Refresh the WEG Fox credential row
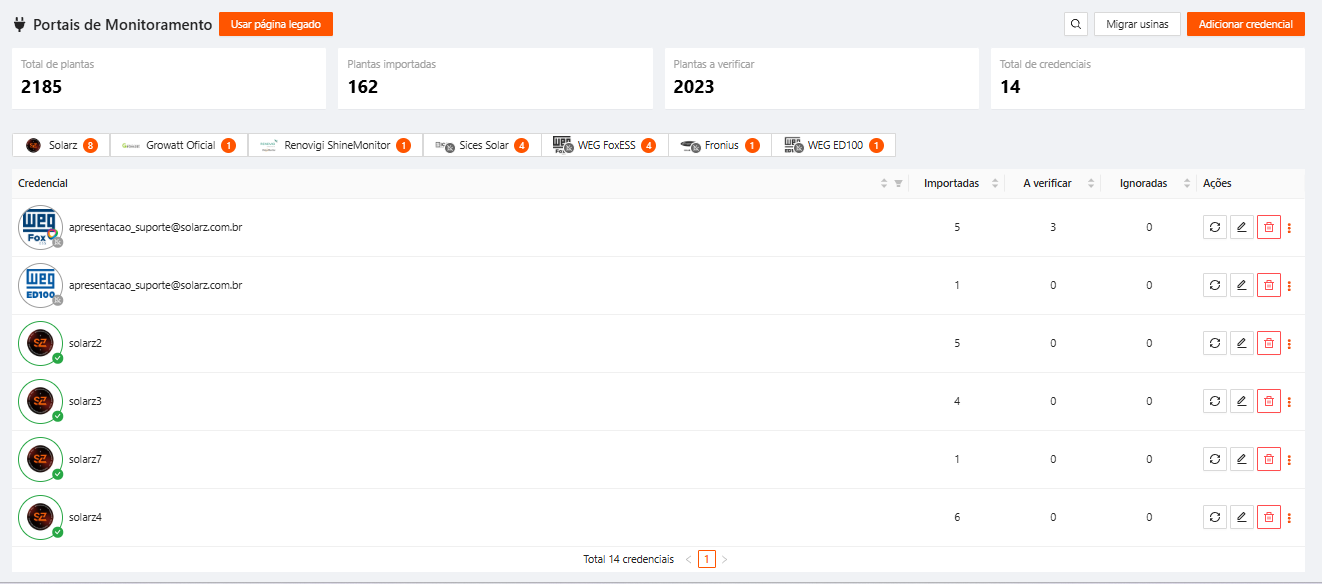This screenshot has width=1322, height=584. (x=1214, y=228)
